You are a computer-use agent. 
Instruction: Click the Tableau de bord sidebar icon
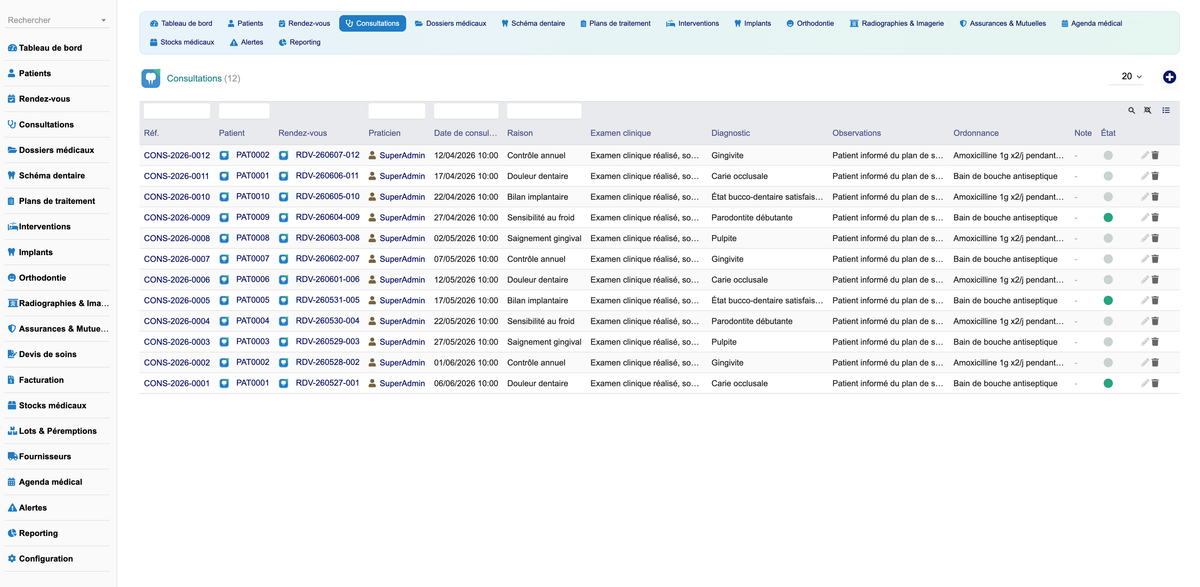point(12,48)
